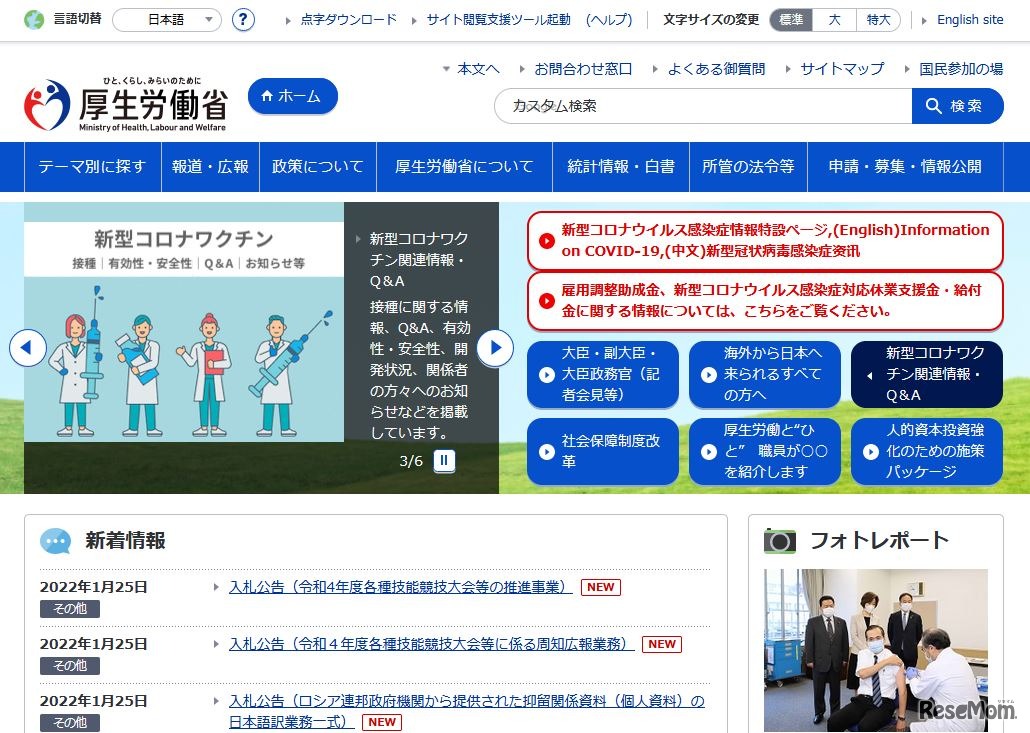Open the 言語切替 language dropdown
The height and width of the screenshot is (733, 1030).
166,19
